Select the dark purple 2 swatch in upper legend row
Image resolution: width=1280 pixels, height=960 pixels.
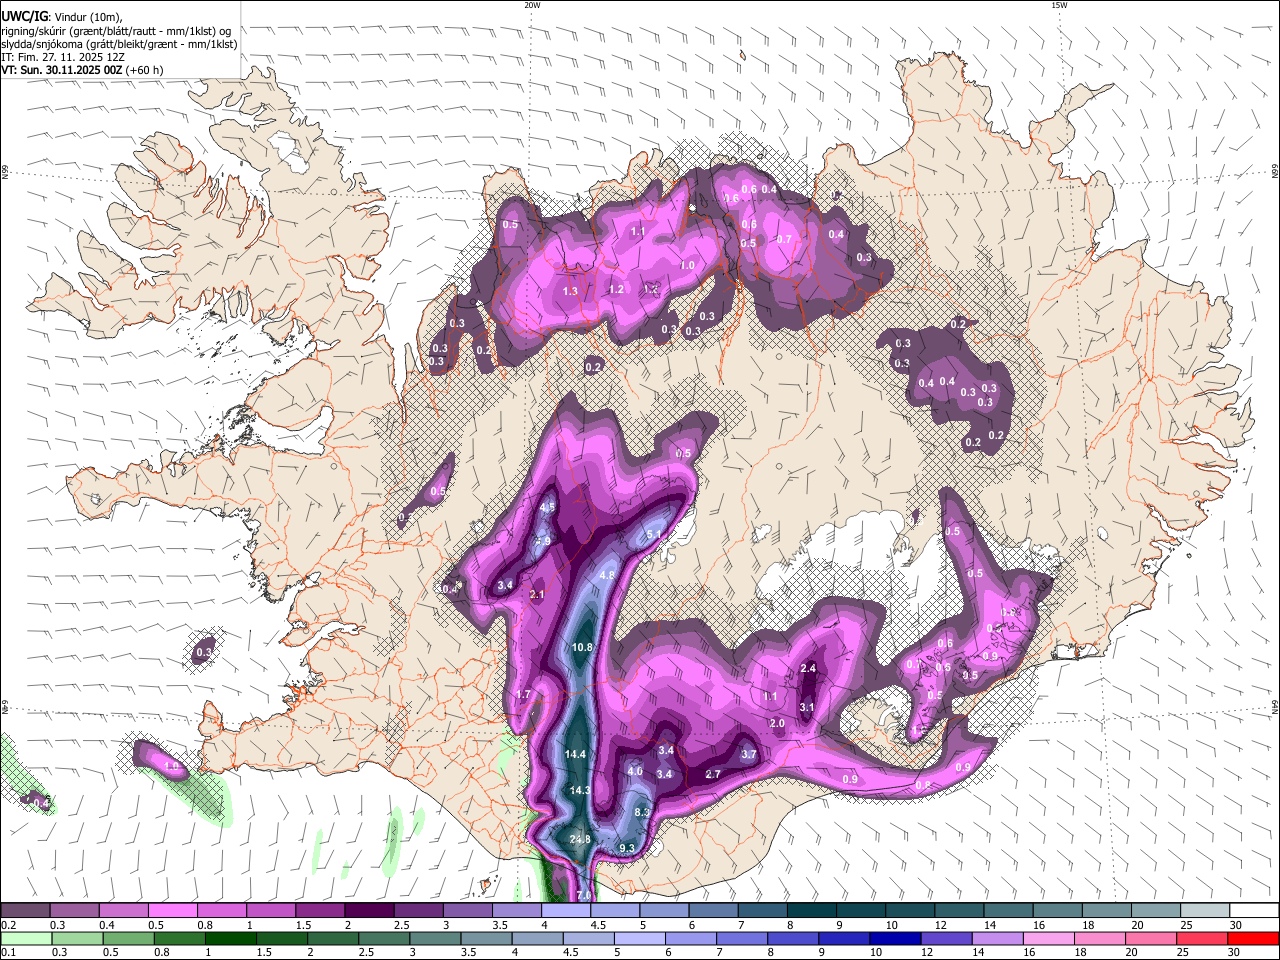tap(369, 911)
